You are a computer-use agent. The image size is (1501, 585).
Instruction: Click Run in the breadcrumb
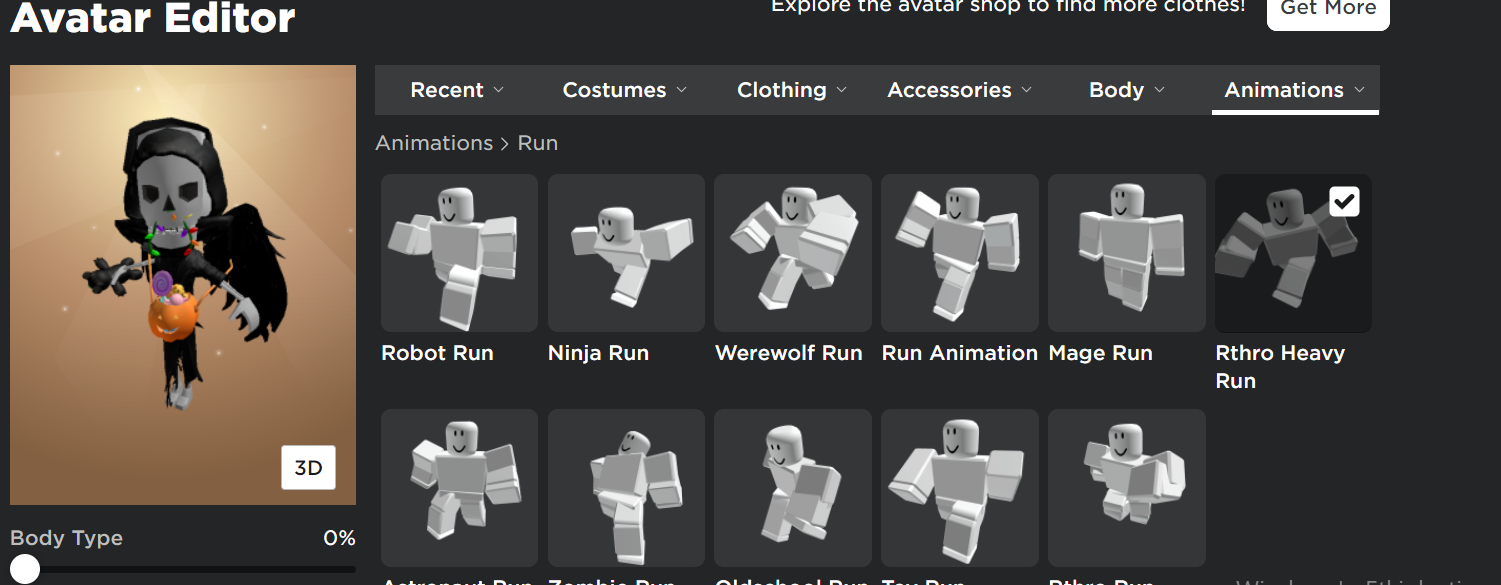point(538,143)
